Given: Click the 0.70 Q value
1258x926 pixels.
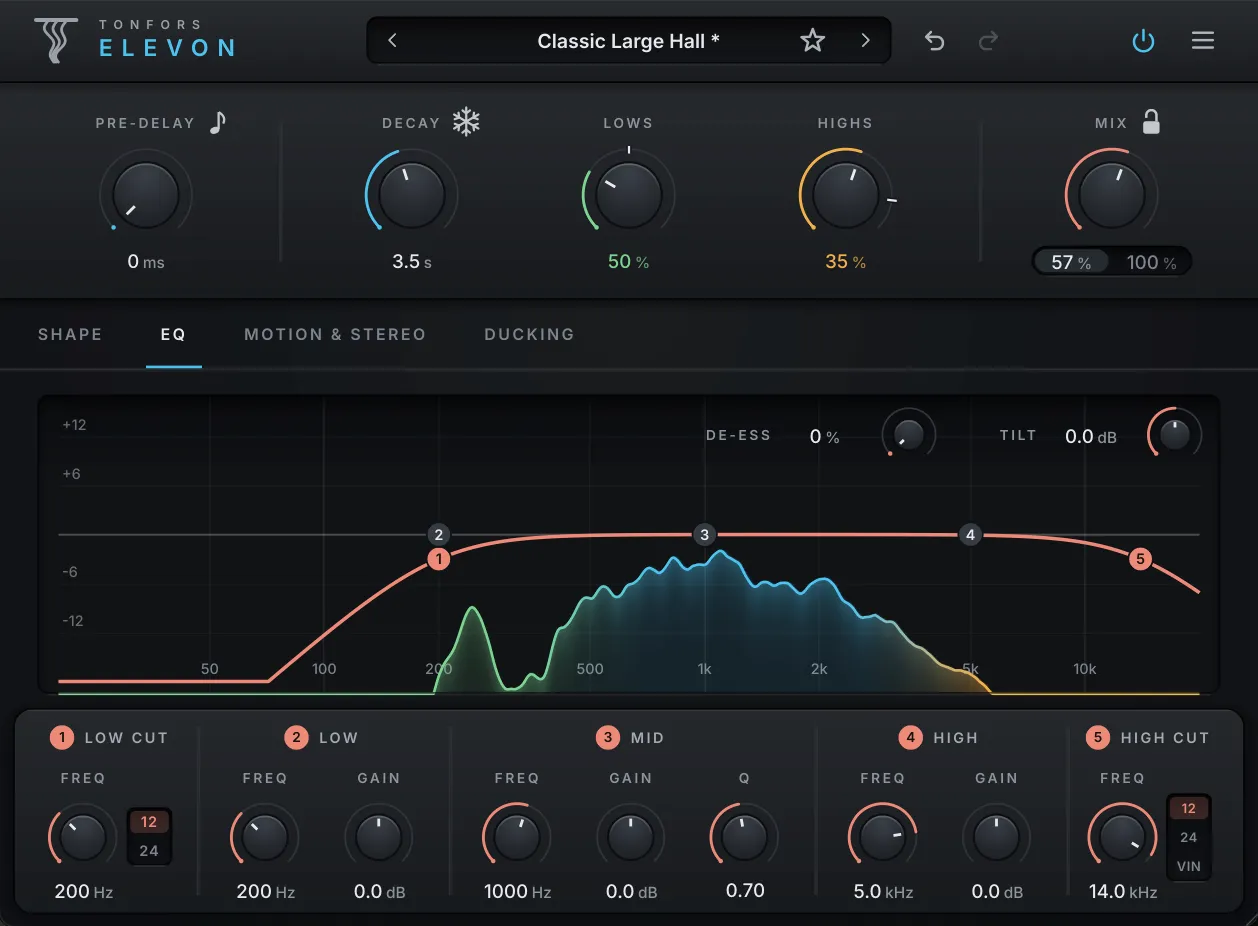Looking at the screenshot, I should tap(745, 891).
